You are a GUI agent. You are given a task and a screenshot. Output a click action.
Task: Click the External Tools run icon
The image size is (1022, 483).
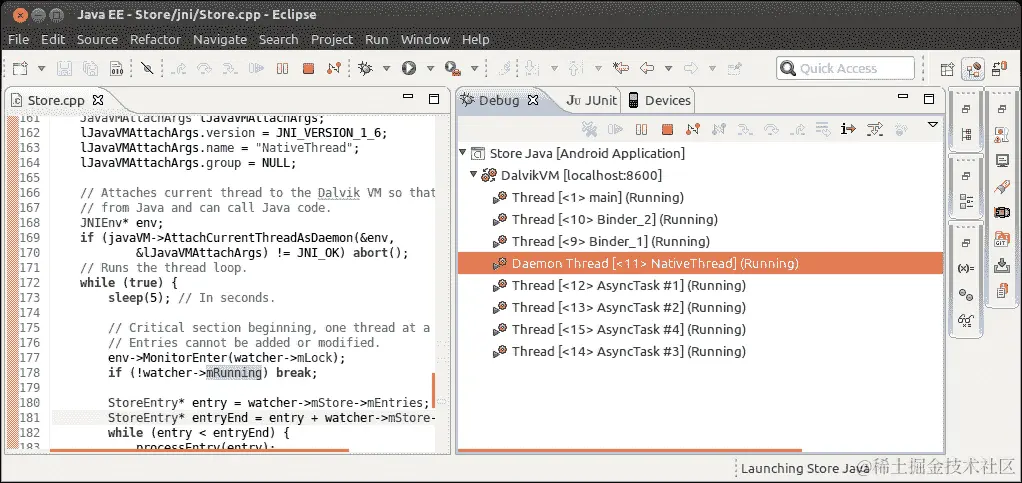453,68
